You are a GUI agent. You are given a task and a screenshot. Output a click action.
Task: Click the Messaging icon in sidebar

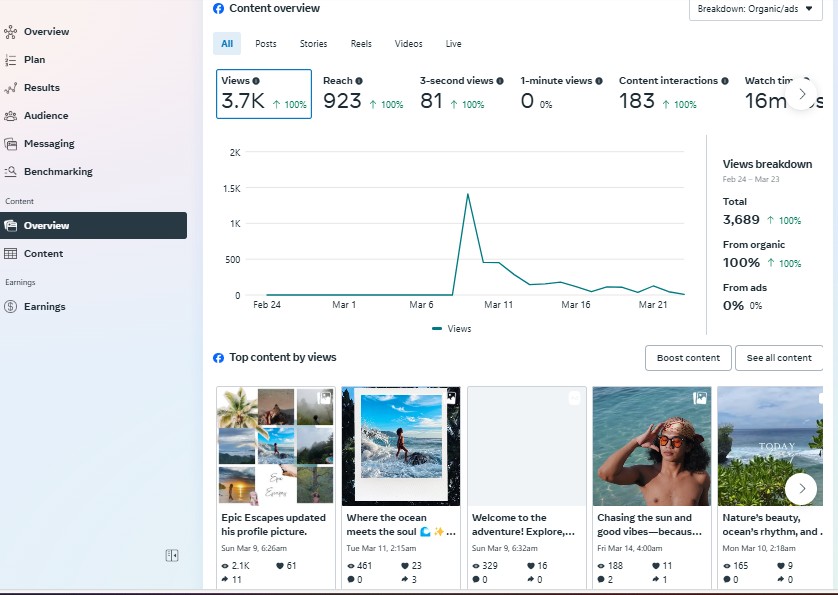pos(10,144)
